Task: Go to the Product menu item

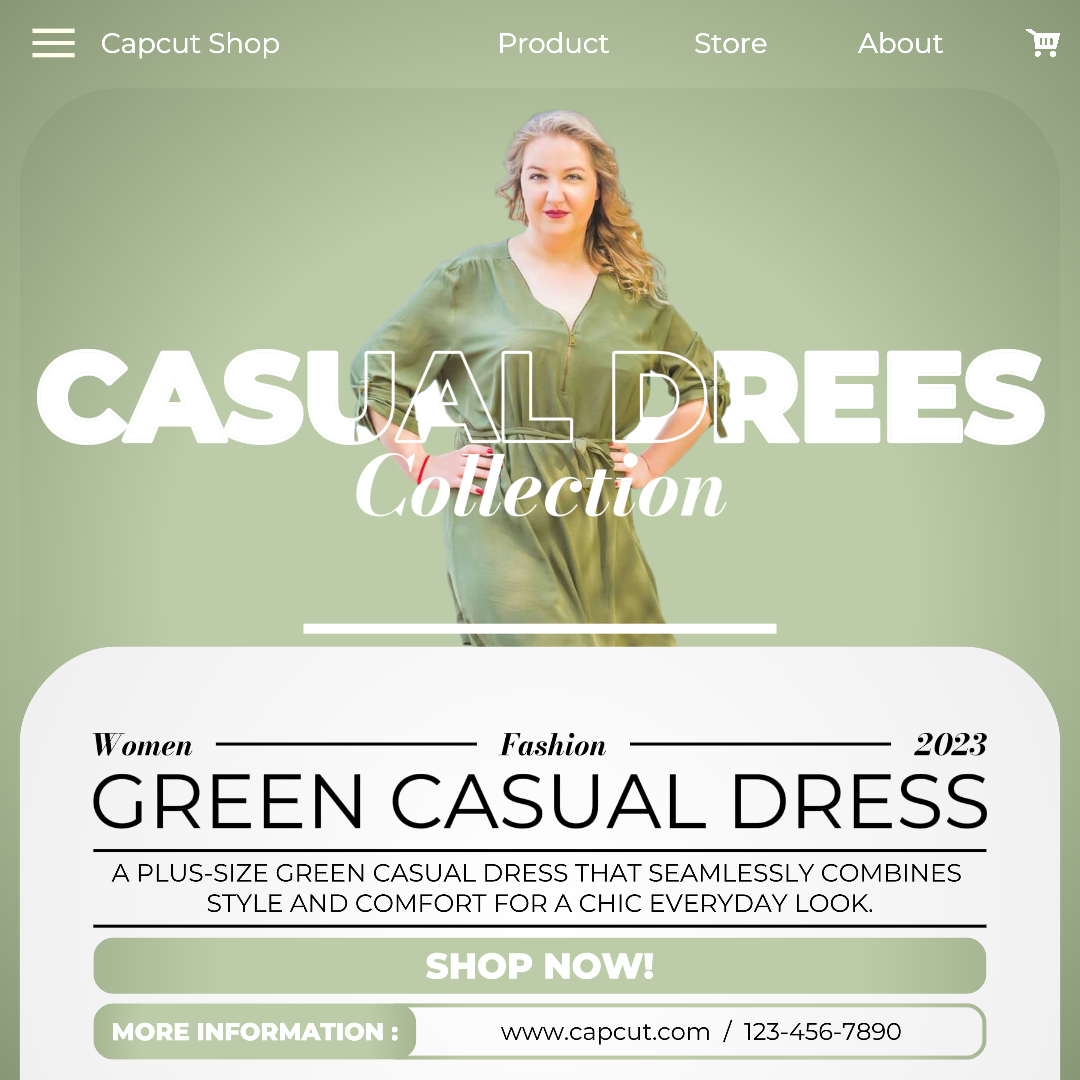Action: pyautogui.click(x=553, y=43)
